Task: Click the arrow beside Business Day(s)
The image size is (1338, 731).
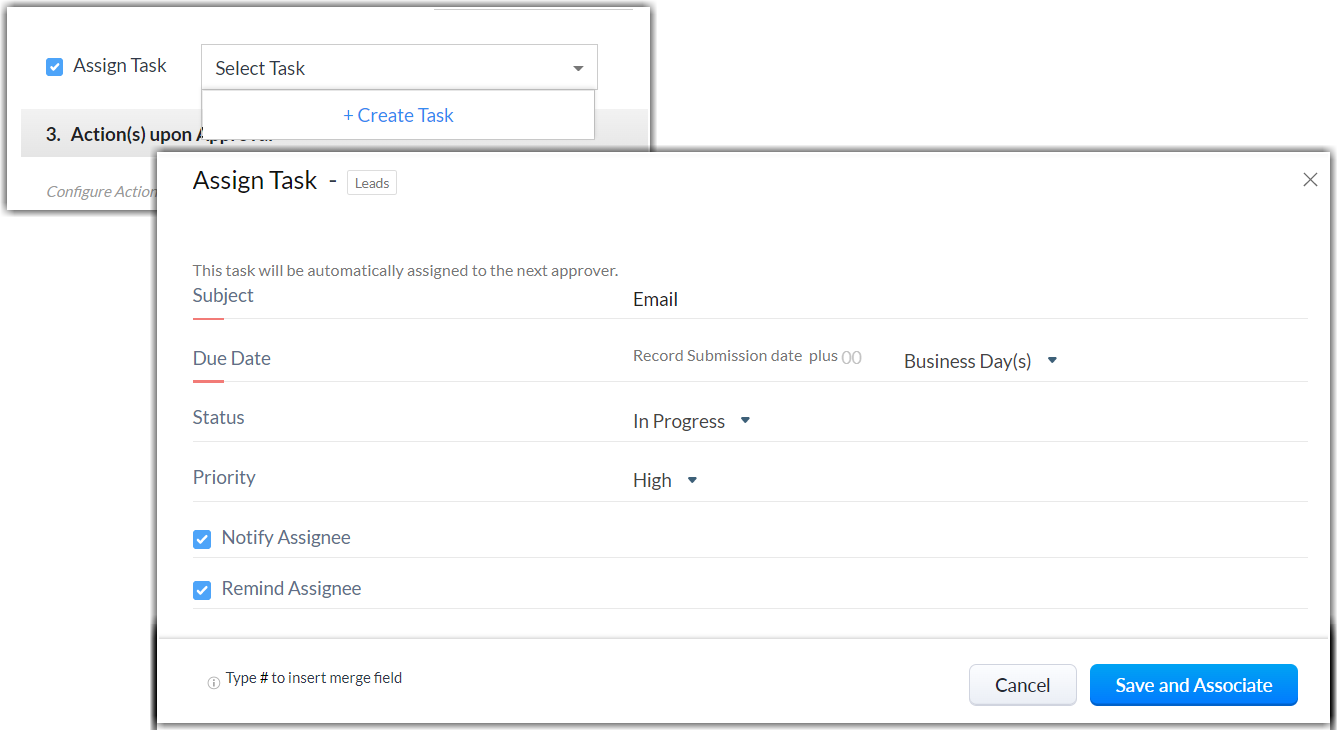Action: click(1052, 361)
